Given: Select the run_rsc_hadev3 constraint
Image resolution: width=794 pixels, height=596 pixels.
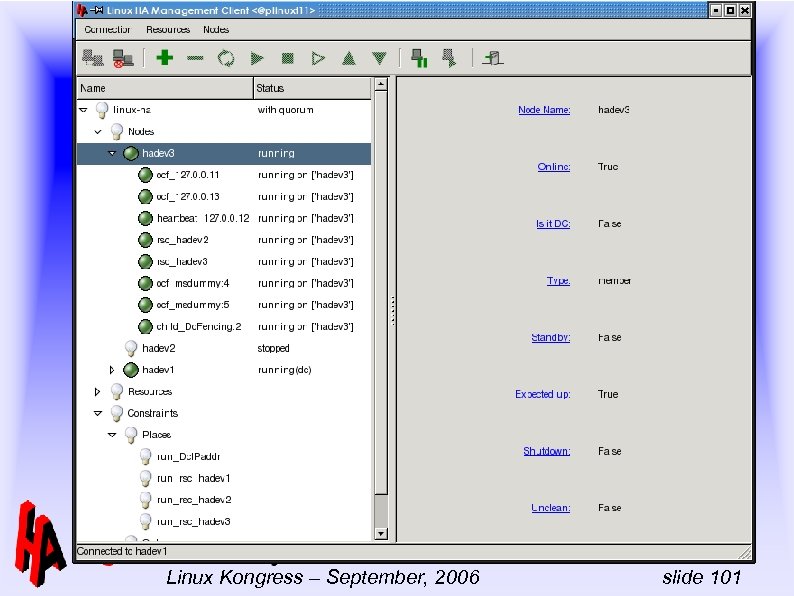Looking at the screenshot, I should pyautogui.click(x=224, y=522).
